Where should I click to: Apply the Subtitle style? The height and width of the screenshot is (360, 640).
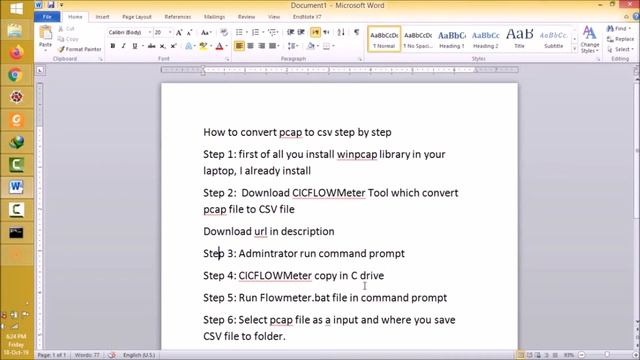click(553, 39)
